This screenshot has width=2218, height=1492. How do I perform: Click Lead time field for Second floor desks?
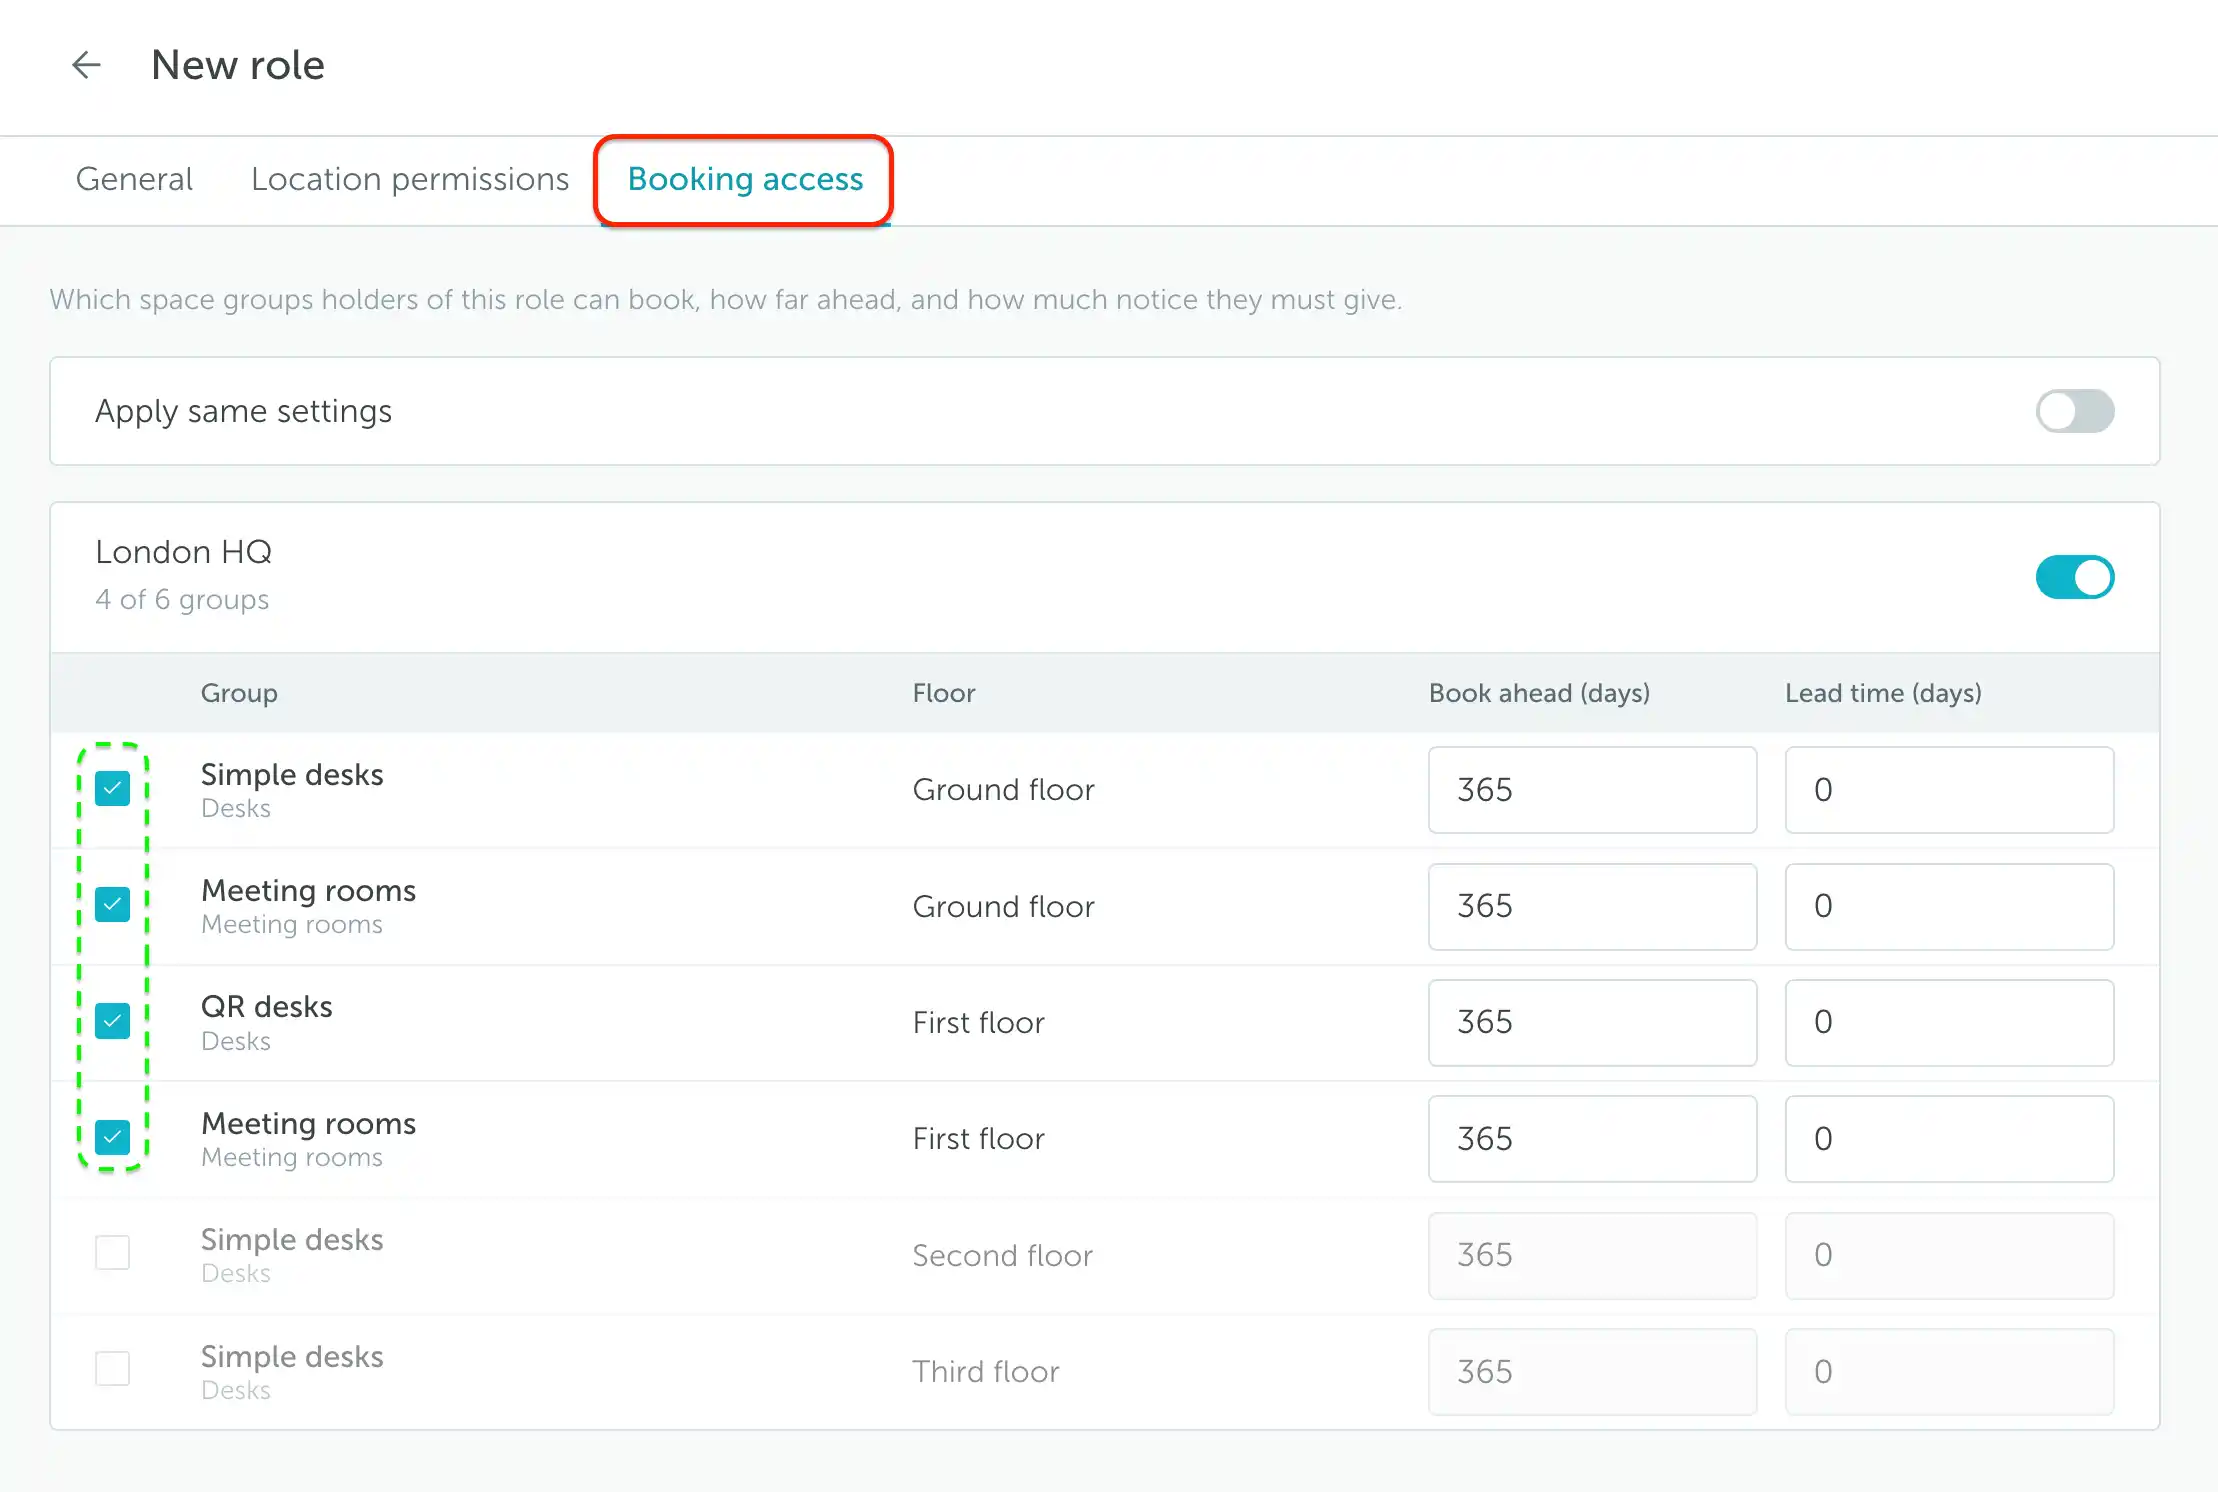1949,1255
